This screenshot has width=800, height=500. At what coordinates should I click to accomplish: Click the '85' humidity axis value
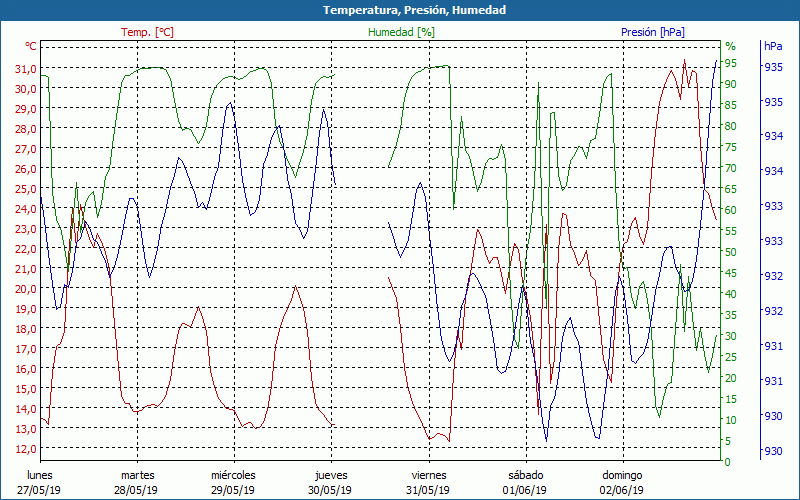731,105
